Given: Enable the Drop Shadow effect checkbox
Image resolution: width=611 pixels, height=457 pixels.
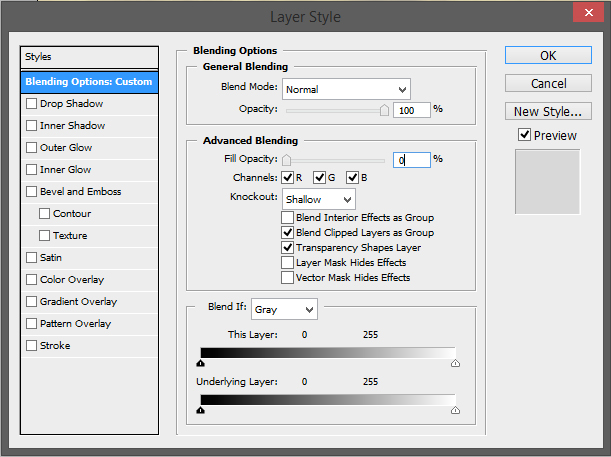Looking at the screenshot, I should (x=31, y=104).
